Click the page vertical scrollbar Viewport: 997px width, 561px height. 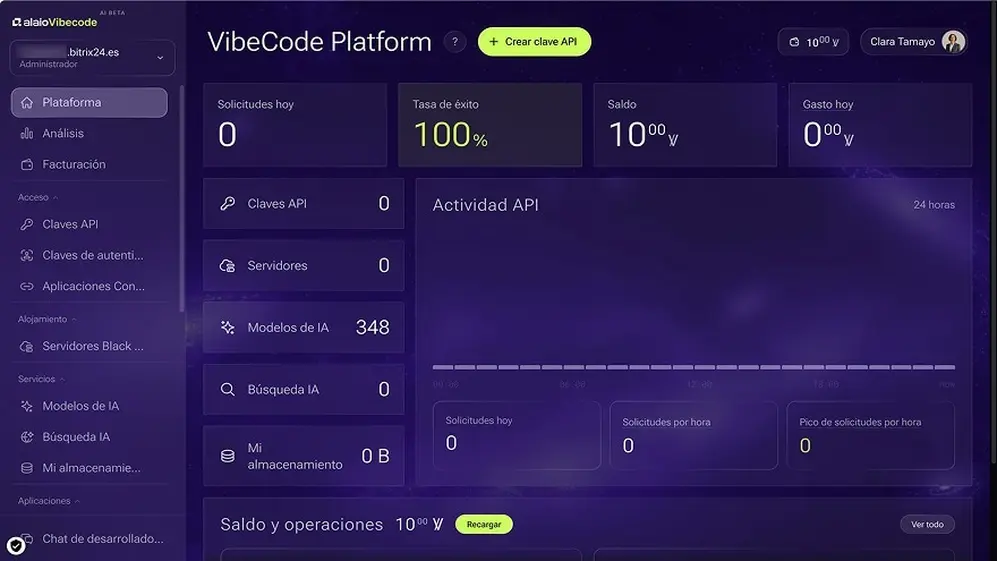993,232
